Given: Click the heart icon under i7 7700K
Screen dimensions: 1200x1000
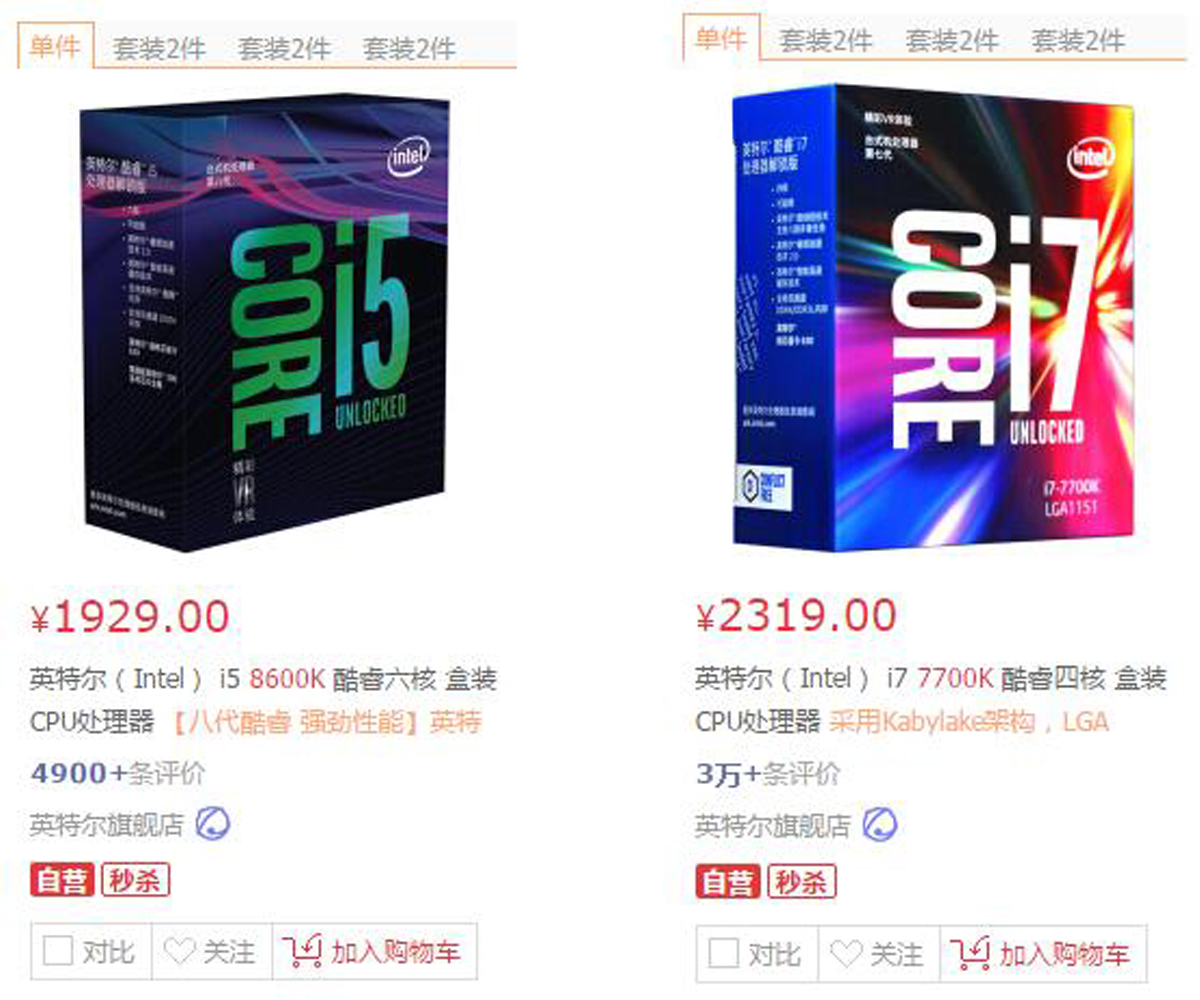Looking at the screenshot, I should coord(846,953).
